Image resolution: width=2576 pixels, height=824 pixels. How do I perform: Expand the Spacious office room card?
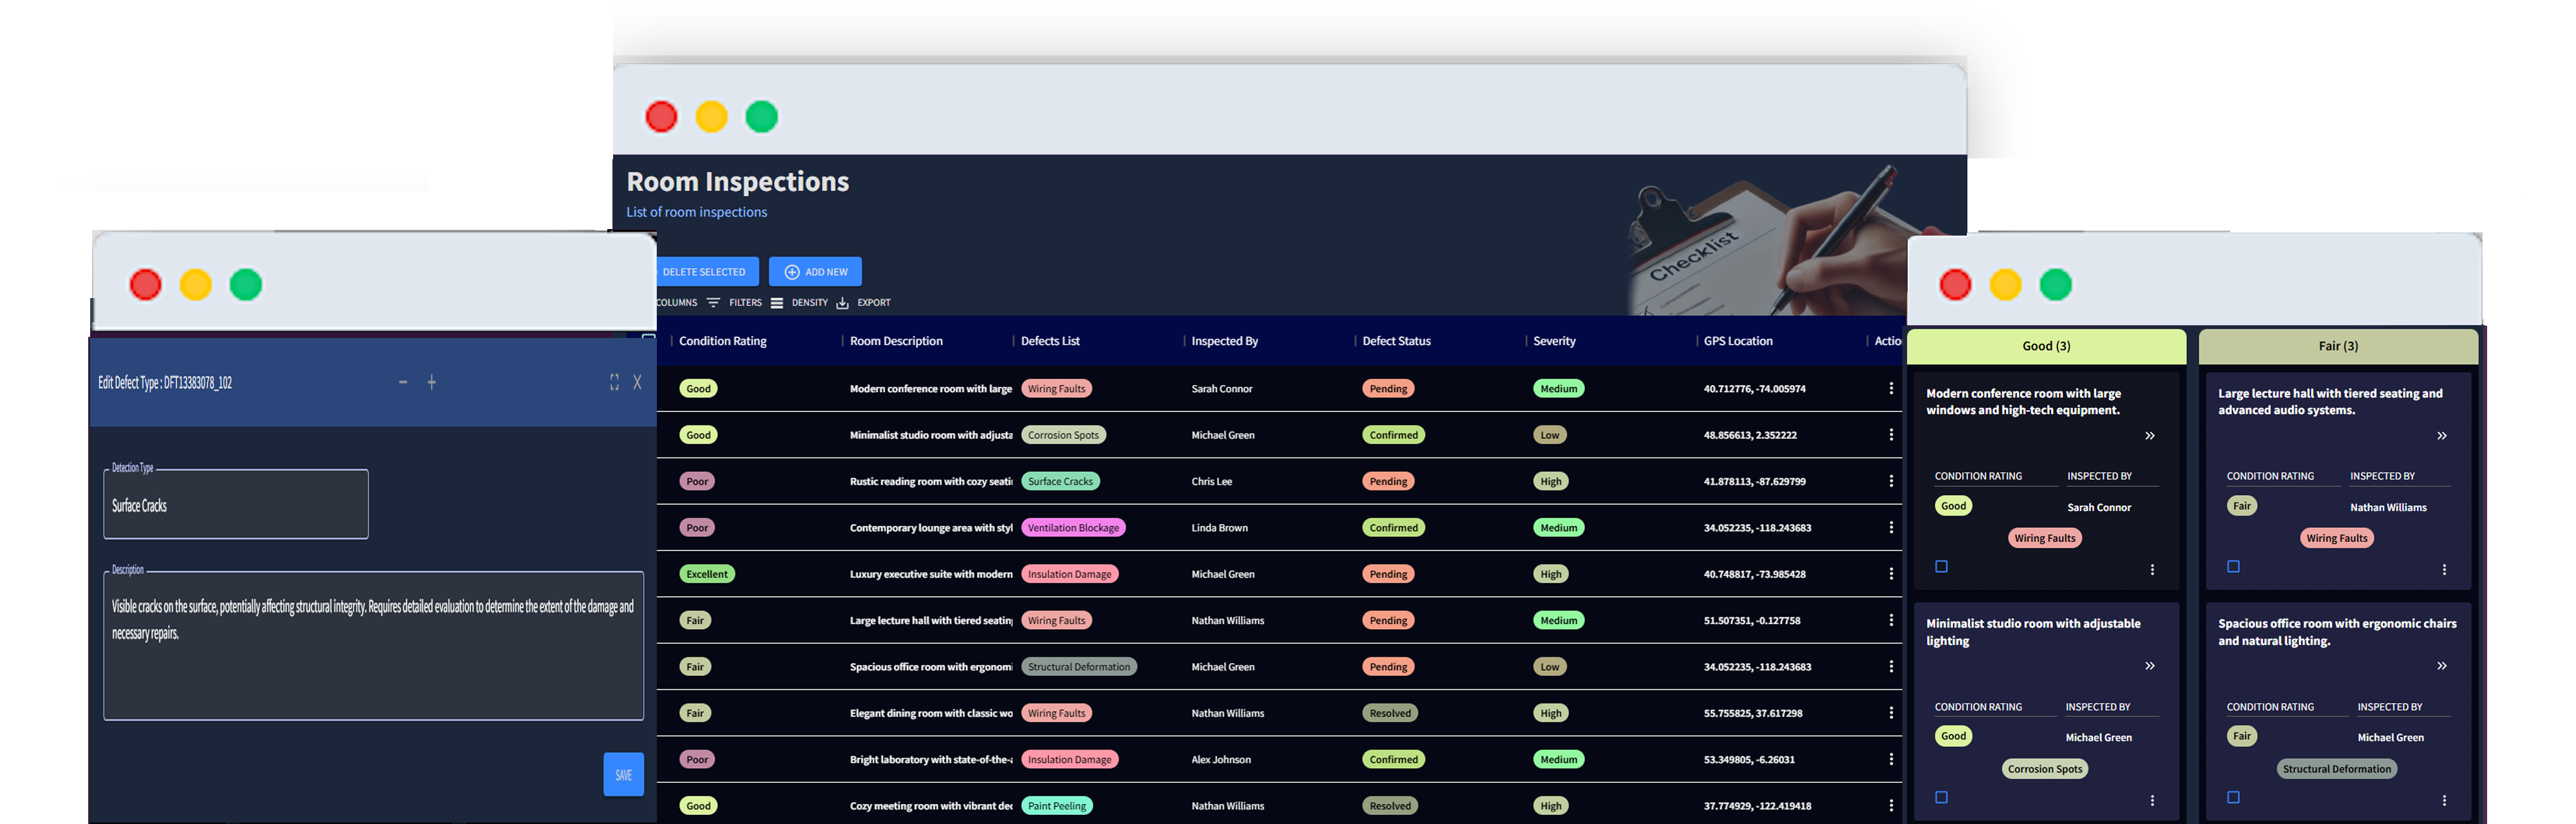(x=2442, y=665)
